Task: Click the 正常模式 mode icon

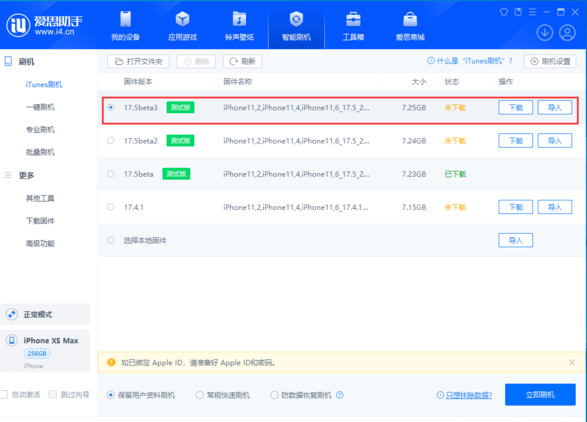Action: pyautogui.click(x=12, y=314)
